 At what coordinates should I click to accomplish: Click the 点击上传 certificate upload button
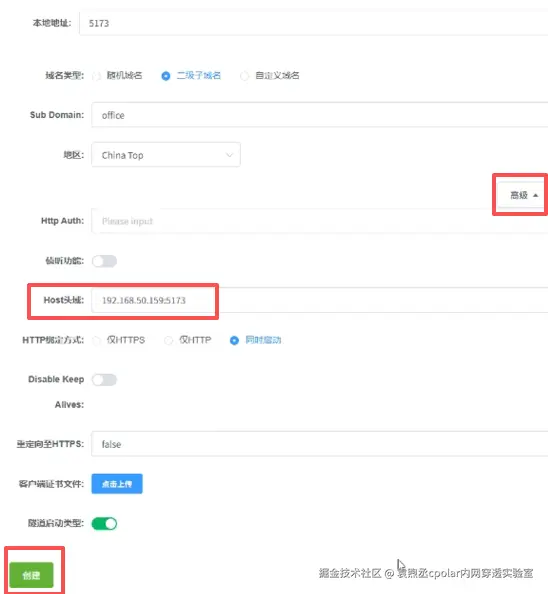tap(117, 484)
